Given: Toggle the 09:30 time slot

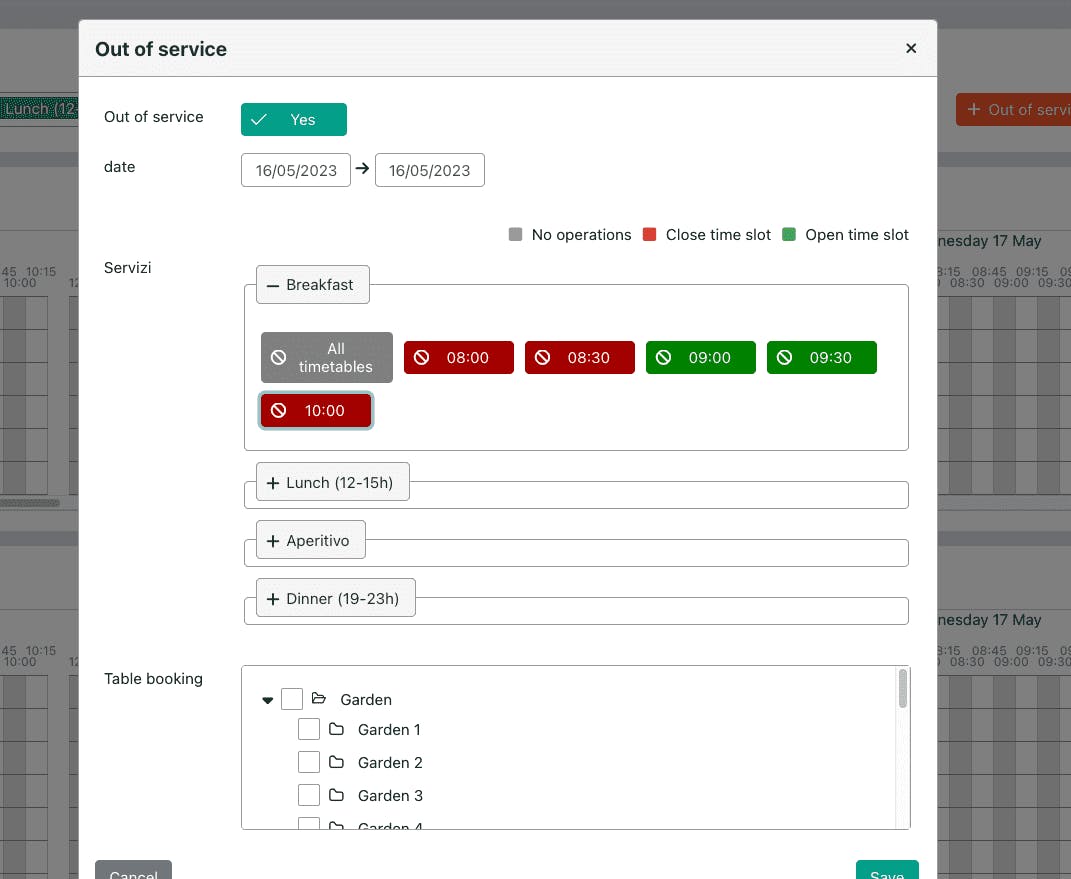Looking at the screenshot, I should [822, 357].
